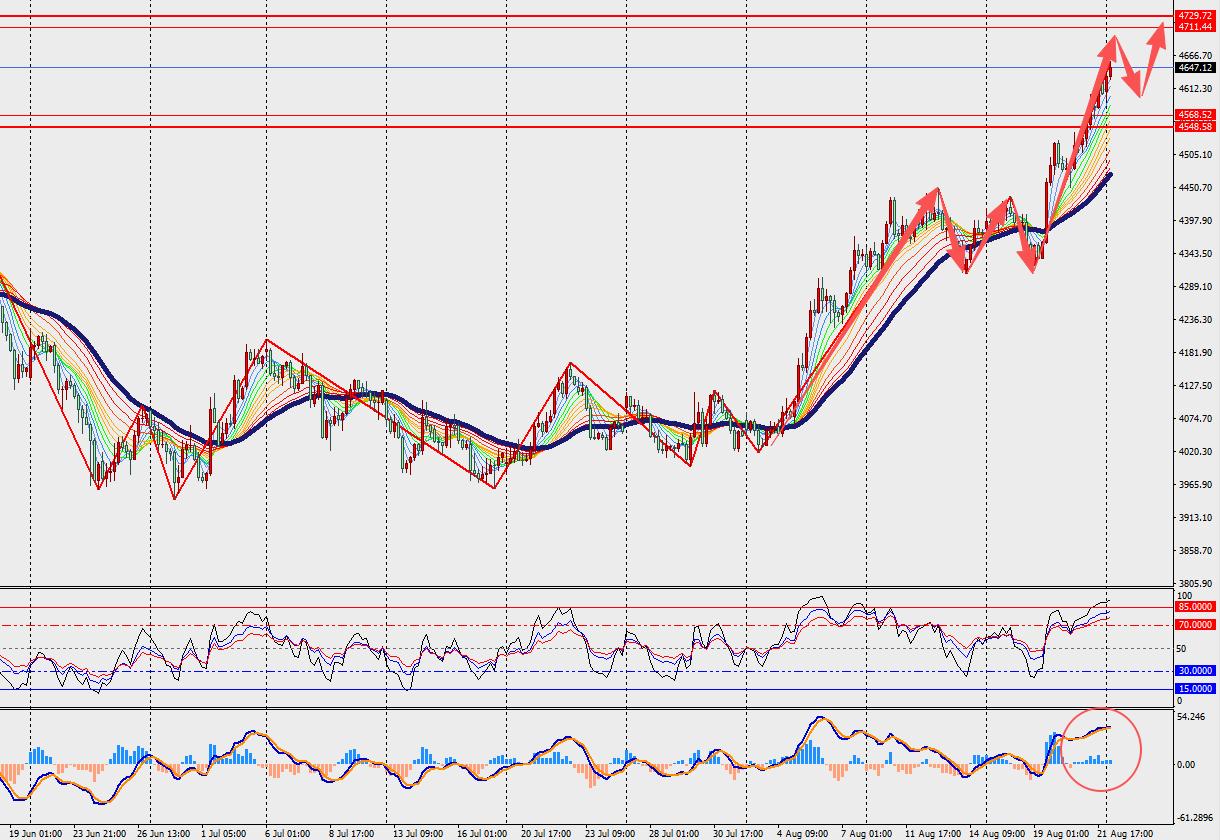Select the 3965.90 price scale value
The height and width of the screenshot is (840, 1221).
pyautogui.click(x=1196, y=484)
